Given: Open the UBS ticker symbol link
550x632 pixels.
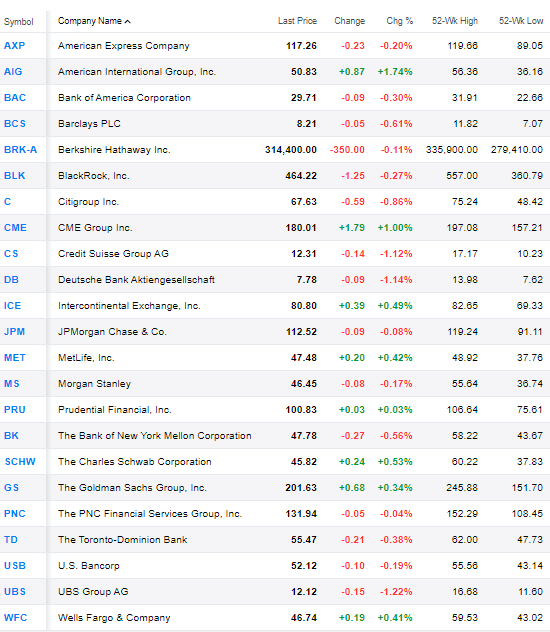Looking at the screenshot, I should [x=15, y=592].
